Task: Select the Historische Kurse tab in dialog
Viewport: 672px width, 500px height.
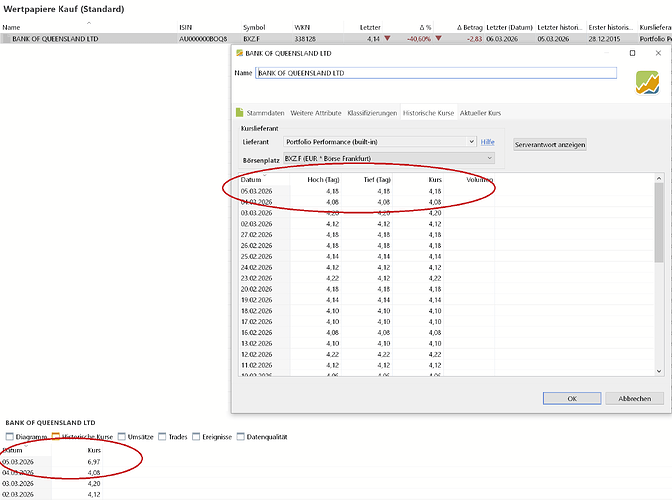Action: tap(428, 113)
